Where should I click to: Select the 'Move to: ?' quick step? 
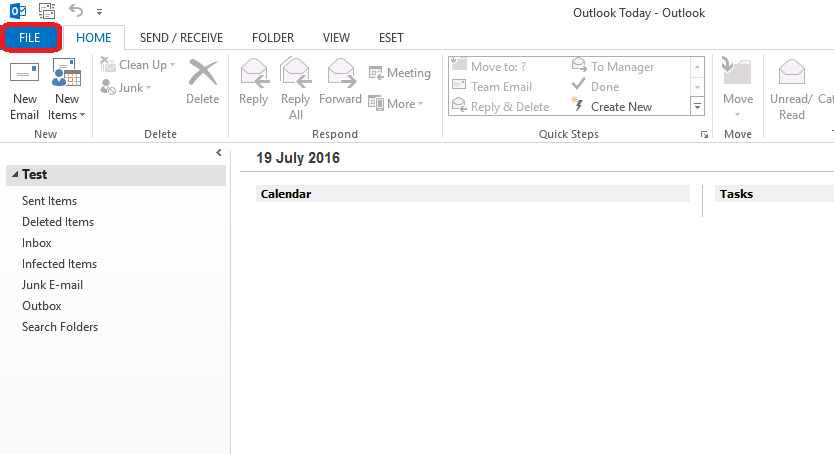click(x=489, y=66)
